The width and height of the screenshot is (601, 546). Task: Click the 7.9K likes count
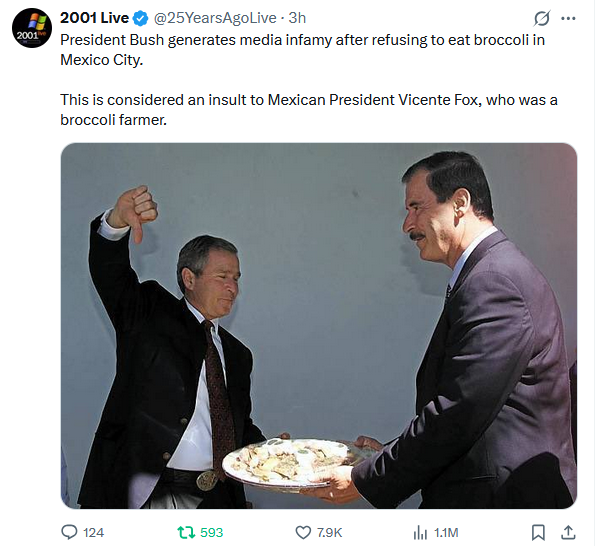tap(332, 532)
